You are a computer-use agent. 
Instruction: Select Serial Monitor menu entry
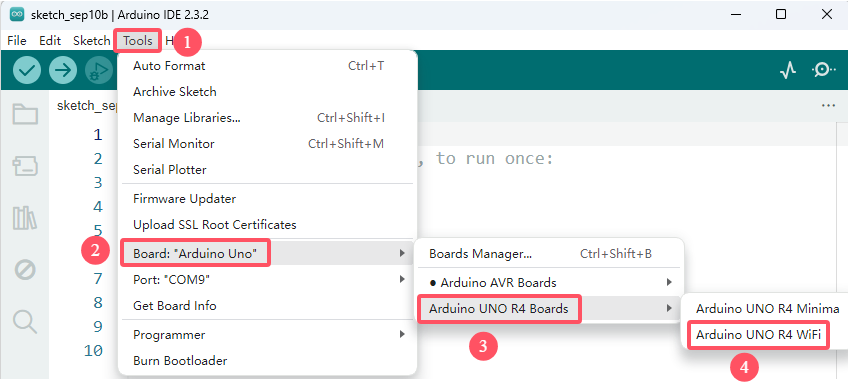pos(267,144)
